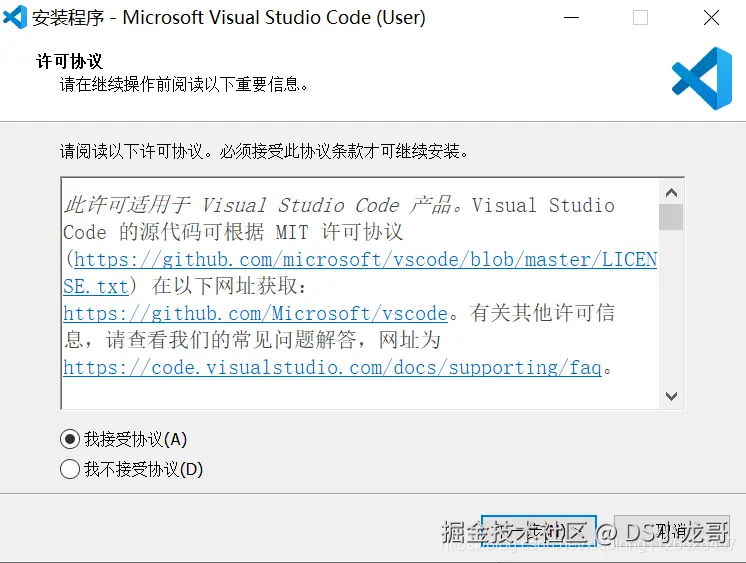Open the vscode LICENSE.txt GitHub link
Image resolution: width=746 pixels, height=563 pixels.
365,260
